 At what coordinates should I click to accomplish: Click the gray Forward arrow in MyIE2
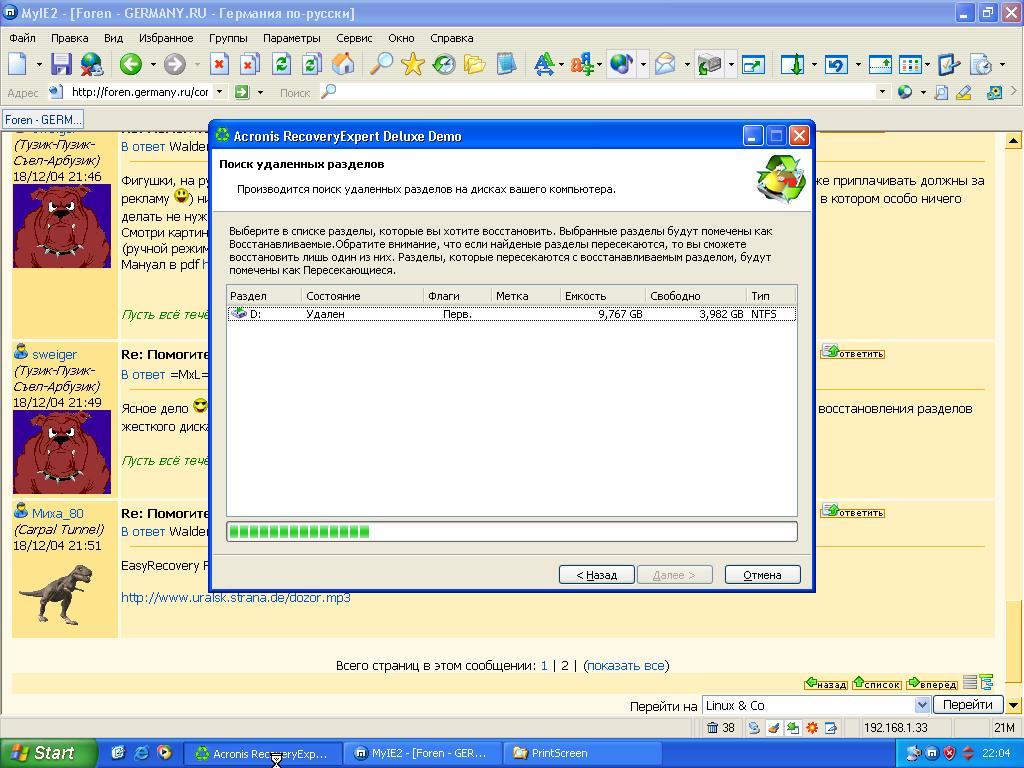pos(174,64)
